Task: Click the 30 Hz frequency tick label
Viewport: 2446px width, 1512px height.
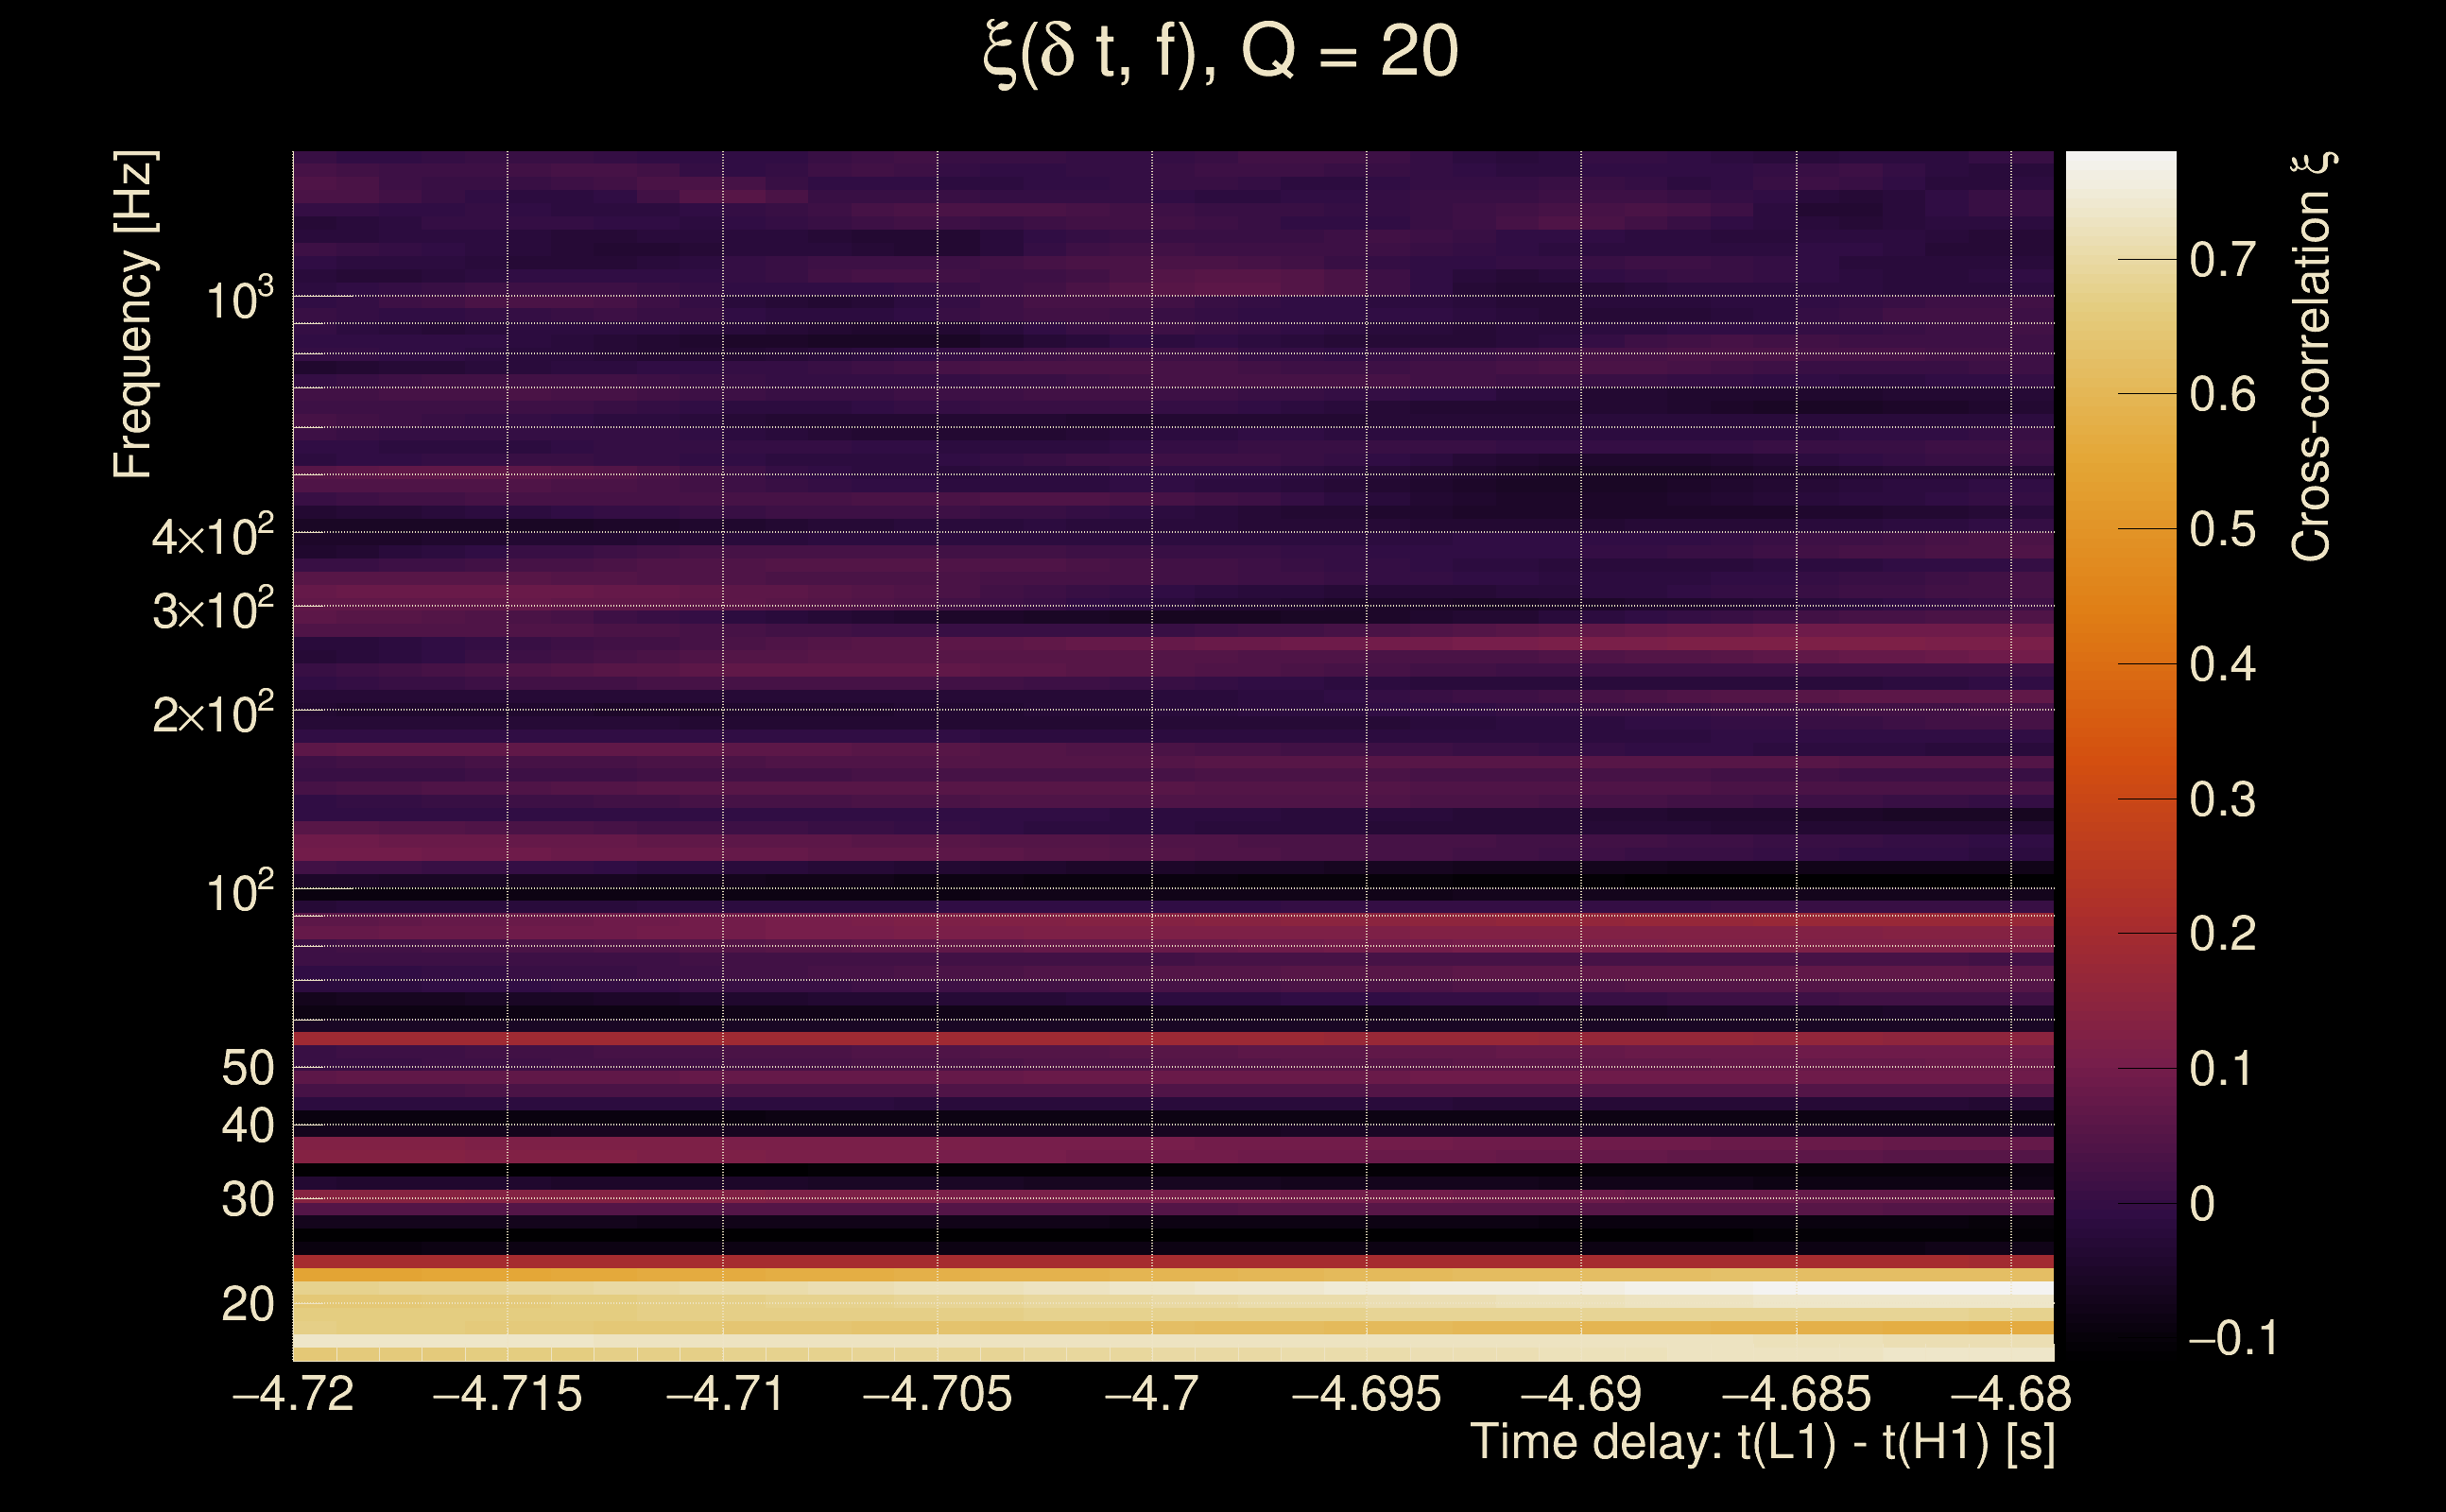Action: pyautogui.click(x=247, y=1200)
